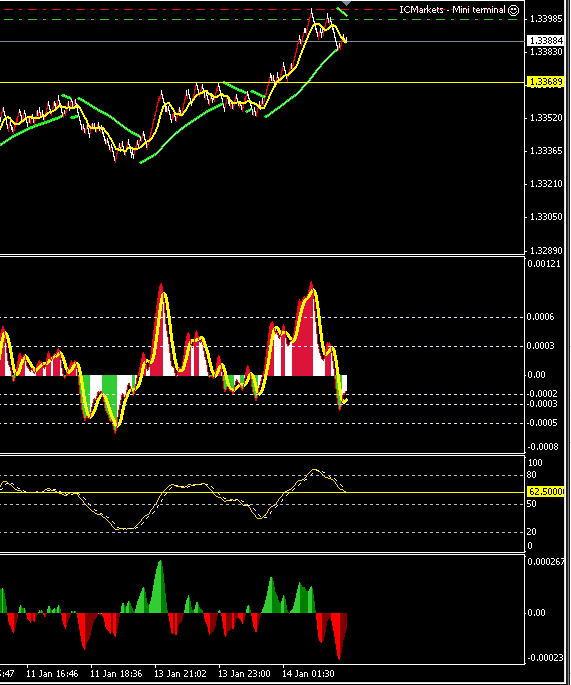Select the 14 Jan 01:30 time label

(308, 674)
